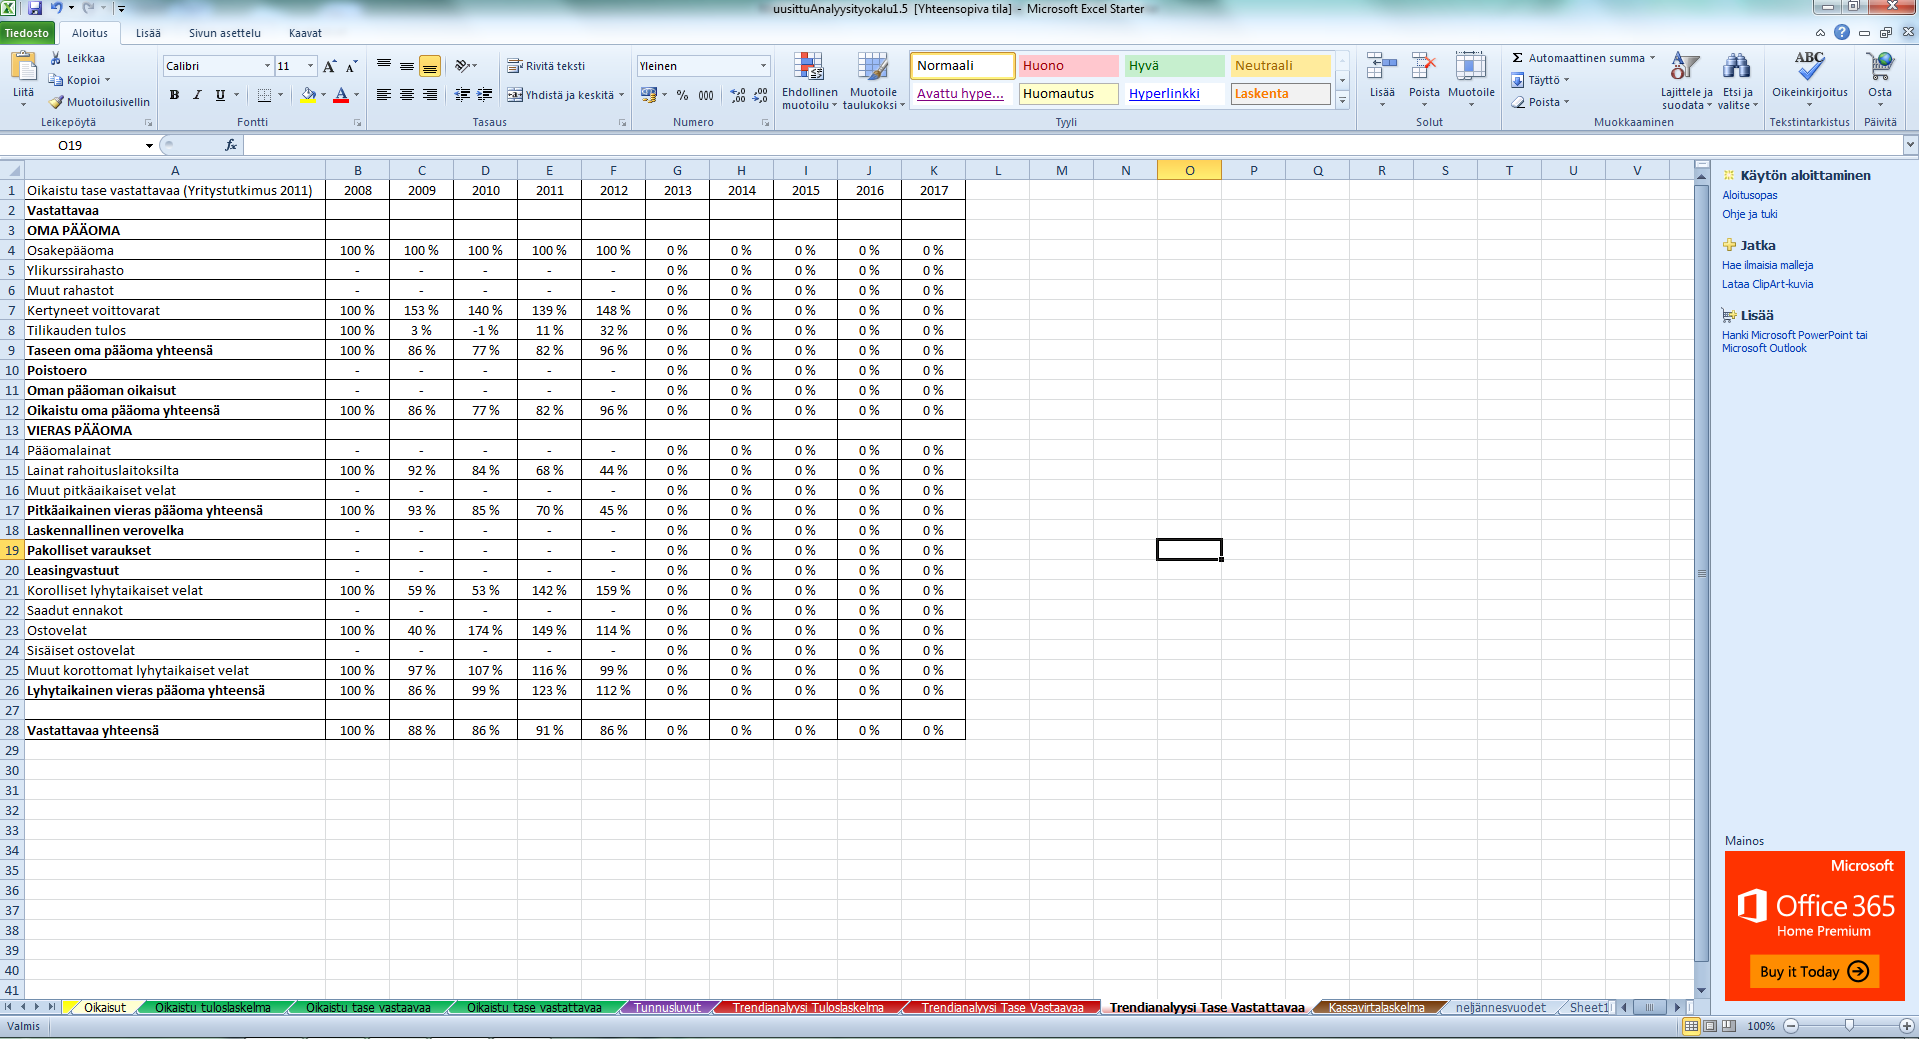
Task: Switch to Sivun asettelu tab
Action: click(225, 33)
